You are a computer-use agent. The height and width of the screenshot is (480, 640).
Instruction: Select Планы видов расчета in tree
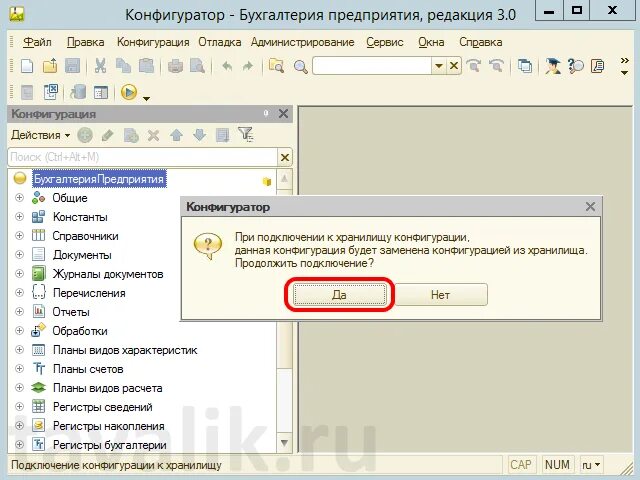(108, 388)
